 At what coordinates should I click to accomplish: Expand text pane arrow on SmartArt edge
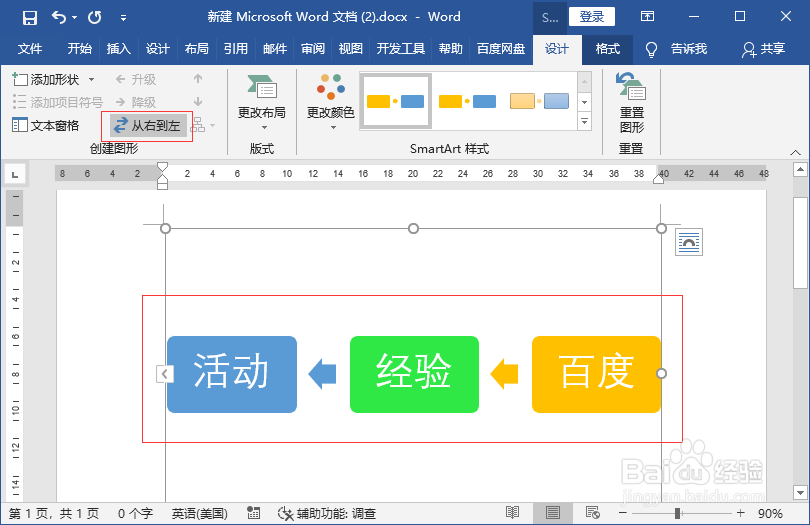(164, 374)
